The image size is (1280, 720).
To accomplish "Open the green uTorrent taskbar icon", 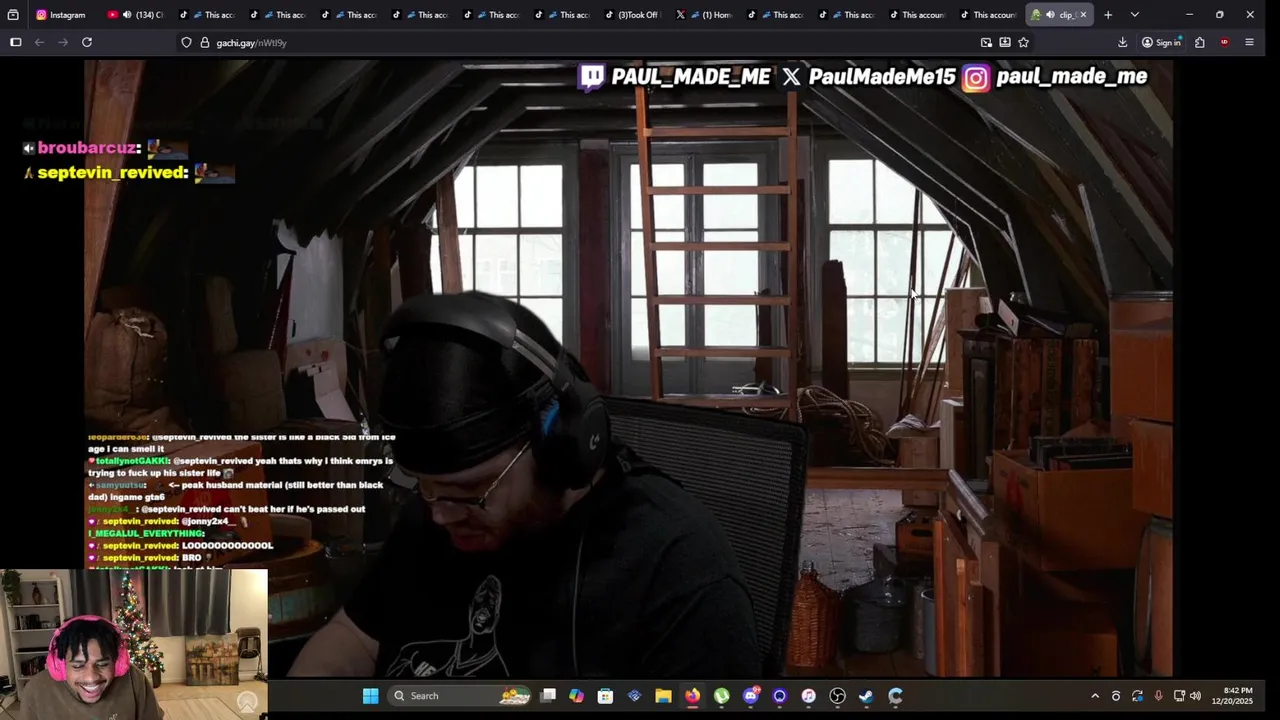I will coord(721,696).
